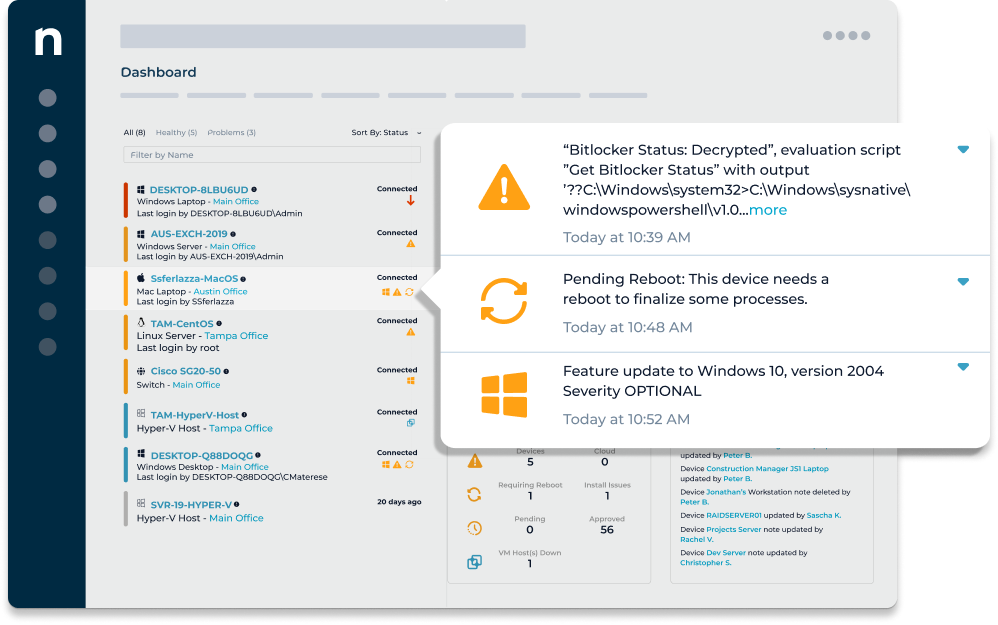Click the Apple icon next to Ssferlazza-MacOS

click(x=140, y=278)
